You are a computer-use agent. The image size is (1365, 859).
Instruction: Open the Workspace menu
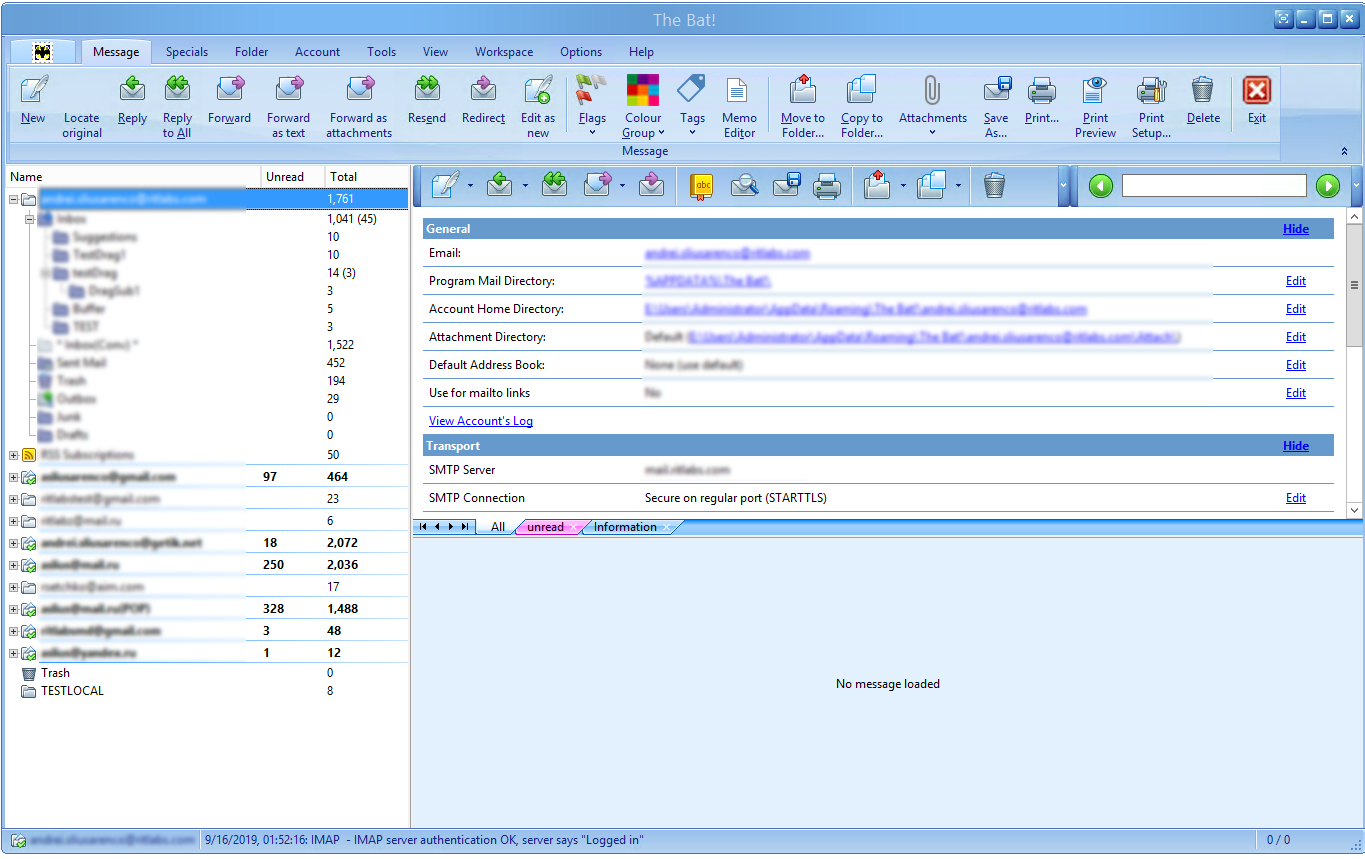pos(504,52)
